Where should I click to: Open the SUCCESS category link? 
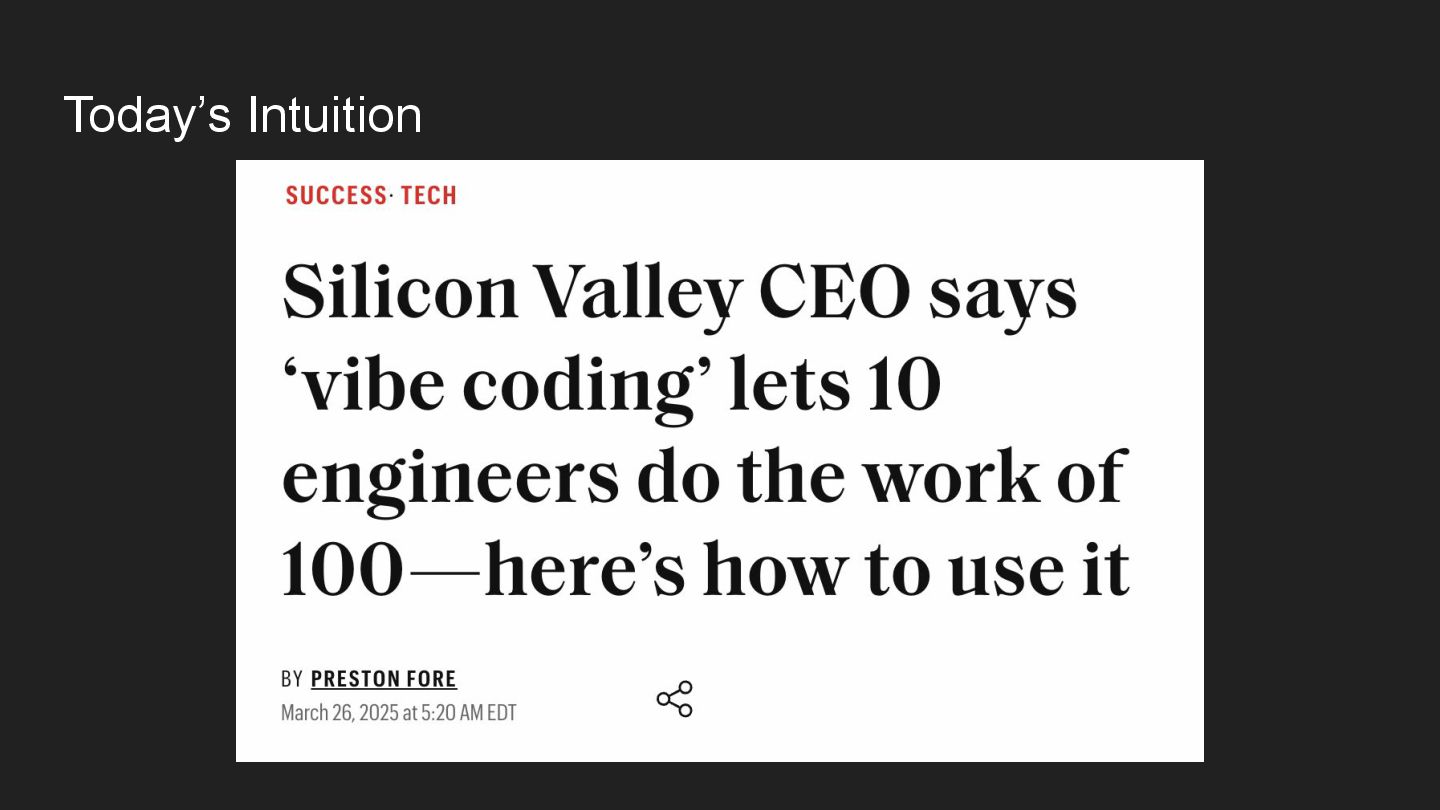point(335,196)
